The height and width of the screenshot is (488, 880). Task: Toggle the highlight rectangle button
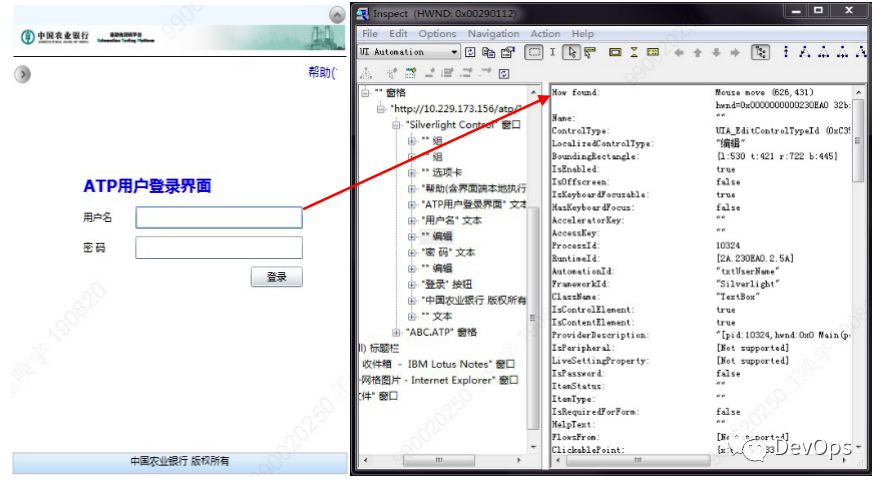tap(534, 52)
